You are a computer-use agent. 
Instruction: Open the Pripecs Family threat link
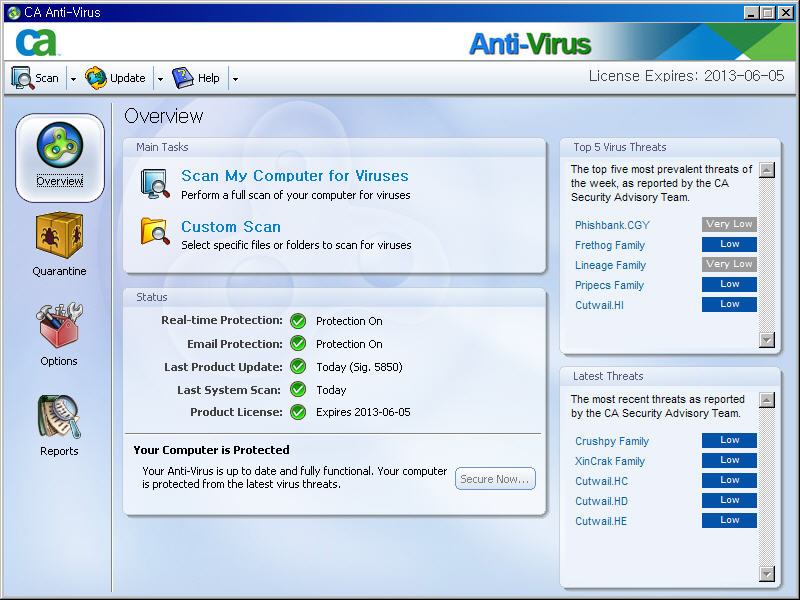(x=609, y=285)
